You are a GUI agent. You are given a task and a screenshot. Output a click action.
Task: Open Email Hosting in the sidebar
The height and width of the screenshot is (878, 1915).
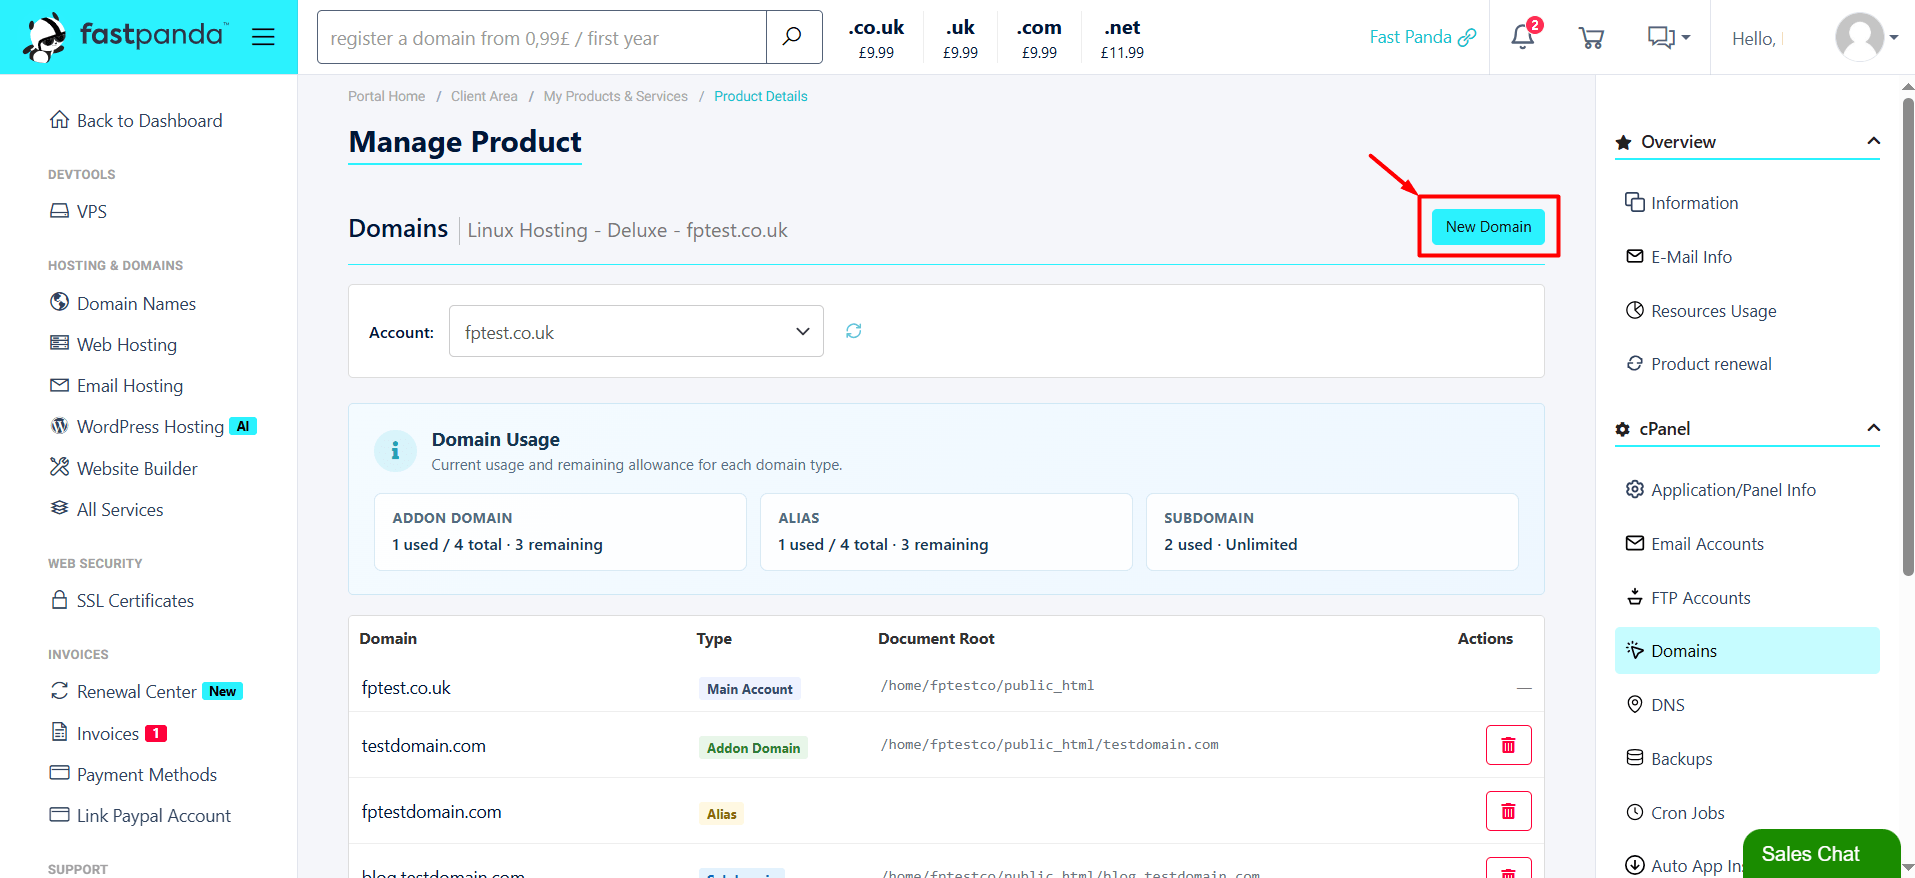pos(117,385)
